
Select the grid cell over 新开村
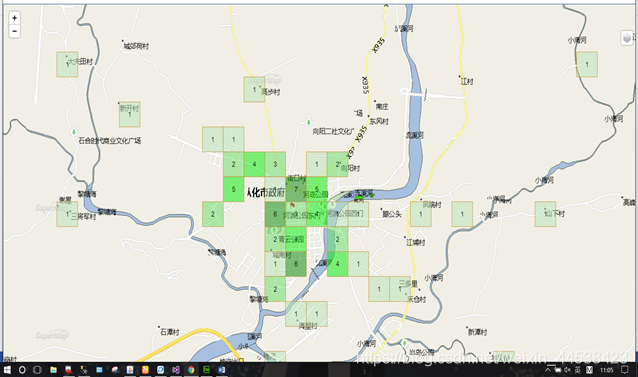[x=130, y=114]
